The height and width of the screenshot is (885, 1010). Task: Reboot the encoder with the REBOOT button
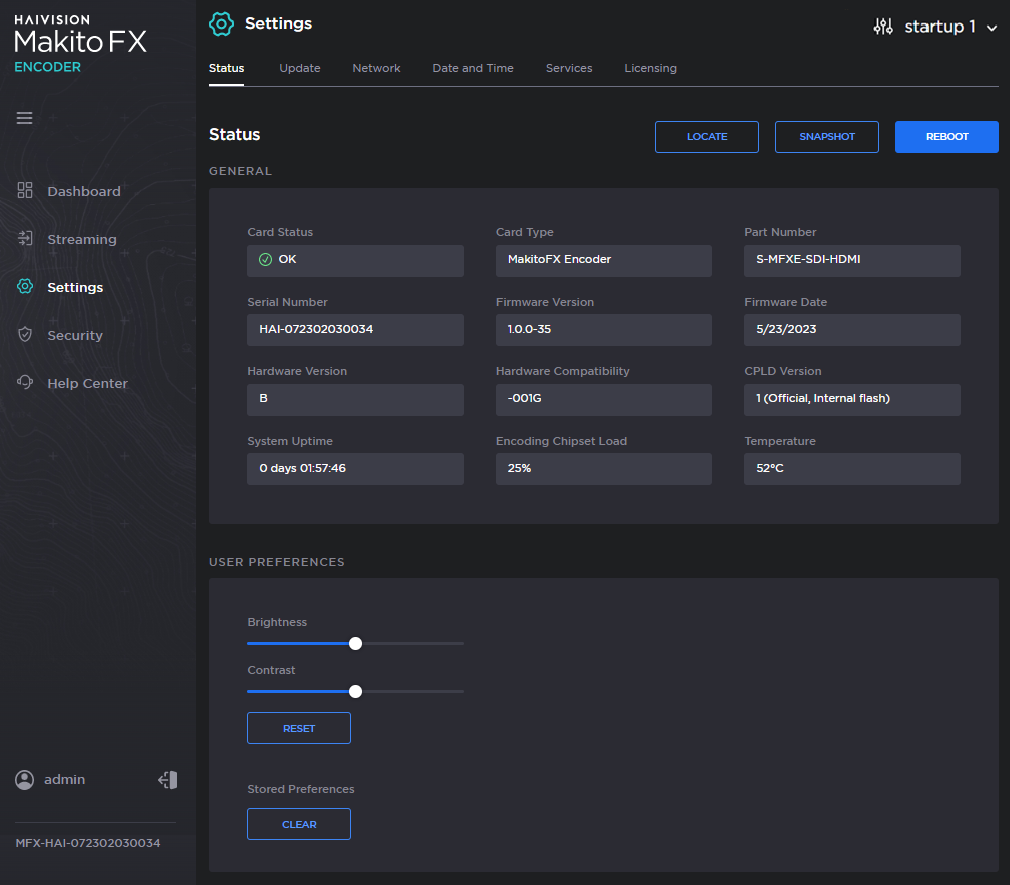tap(946, 137)
